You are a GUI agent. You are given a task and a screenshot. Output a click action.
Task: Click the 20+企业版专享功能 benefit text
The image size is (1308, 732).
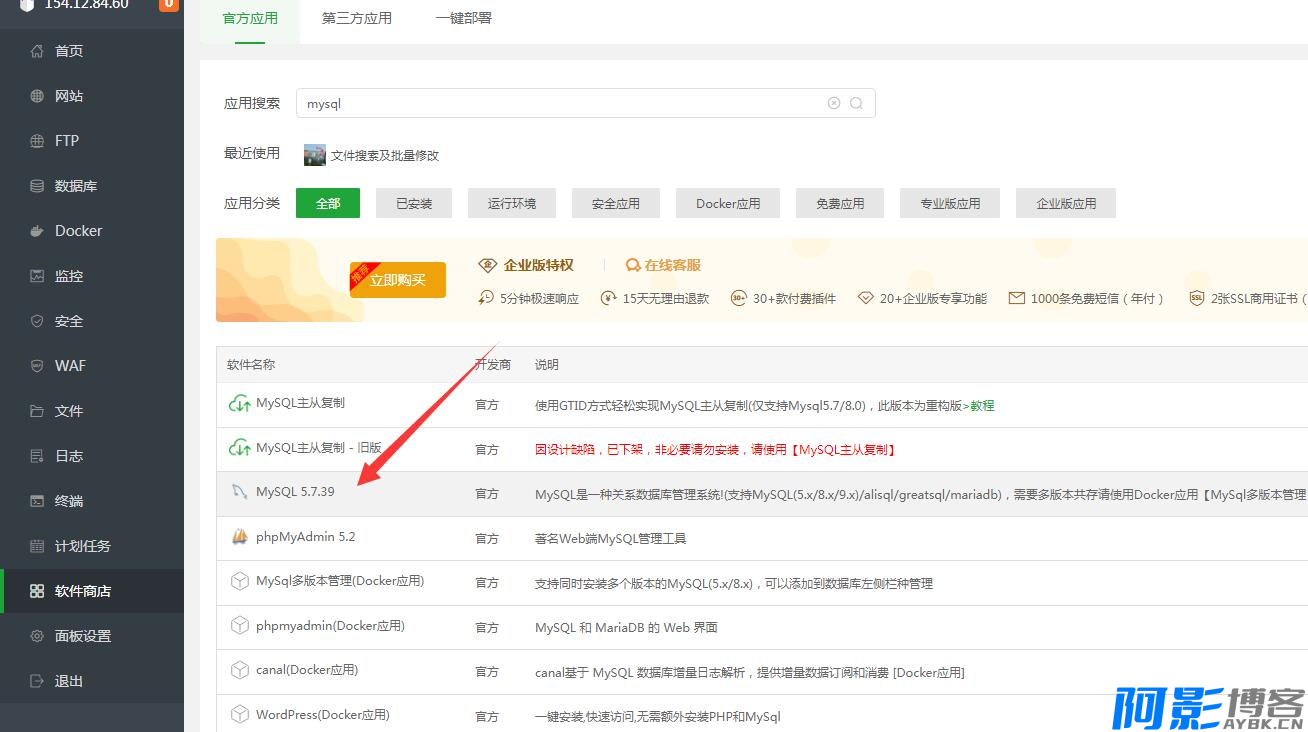point(933,298)
